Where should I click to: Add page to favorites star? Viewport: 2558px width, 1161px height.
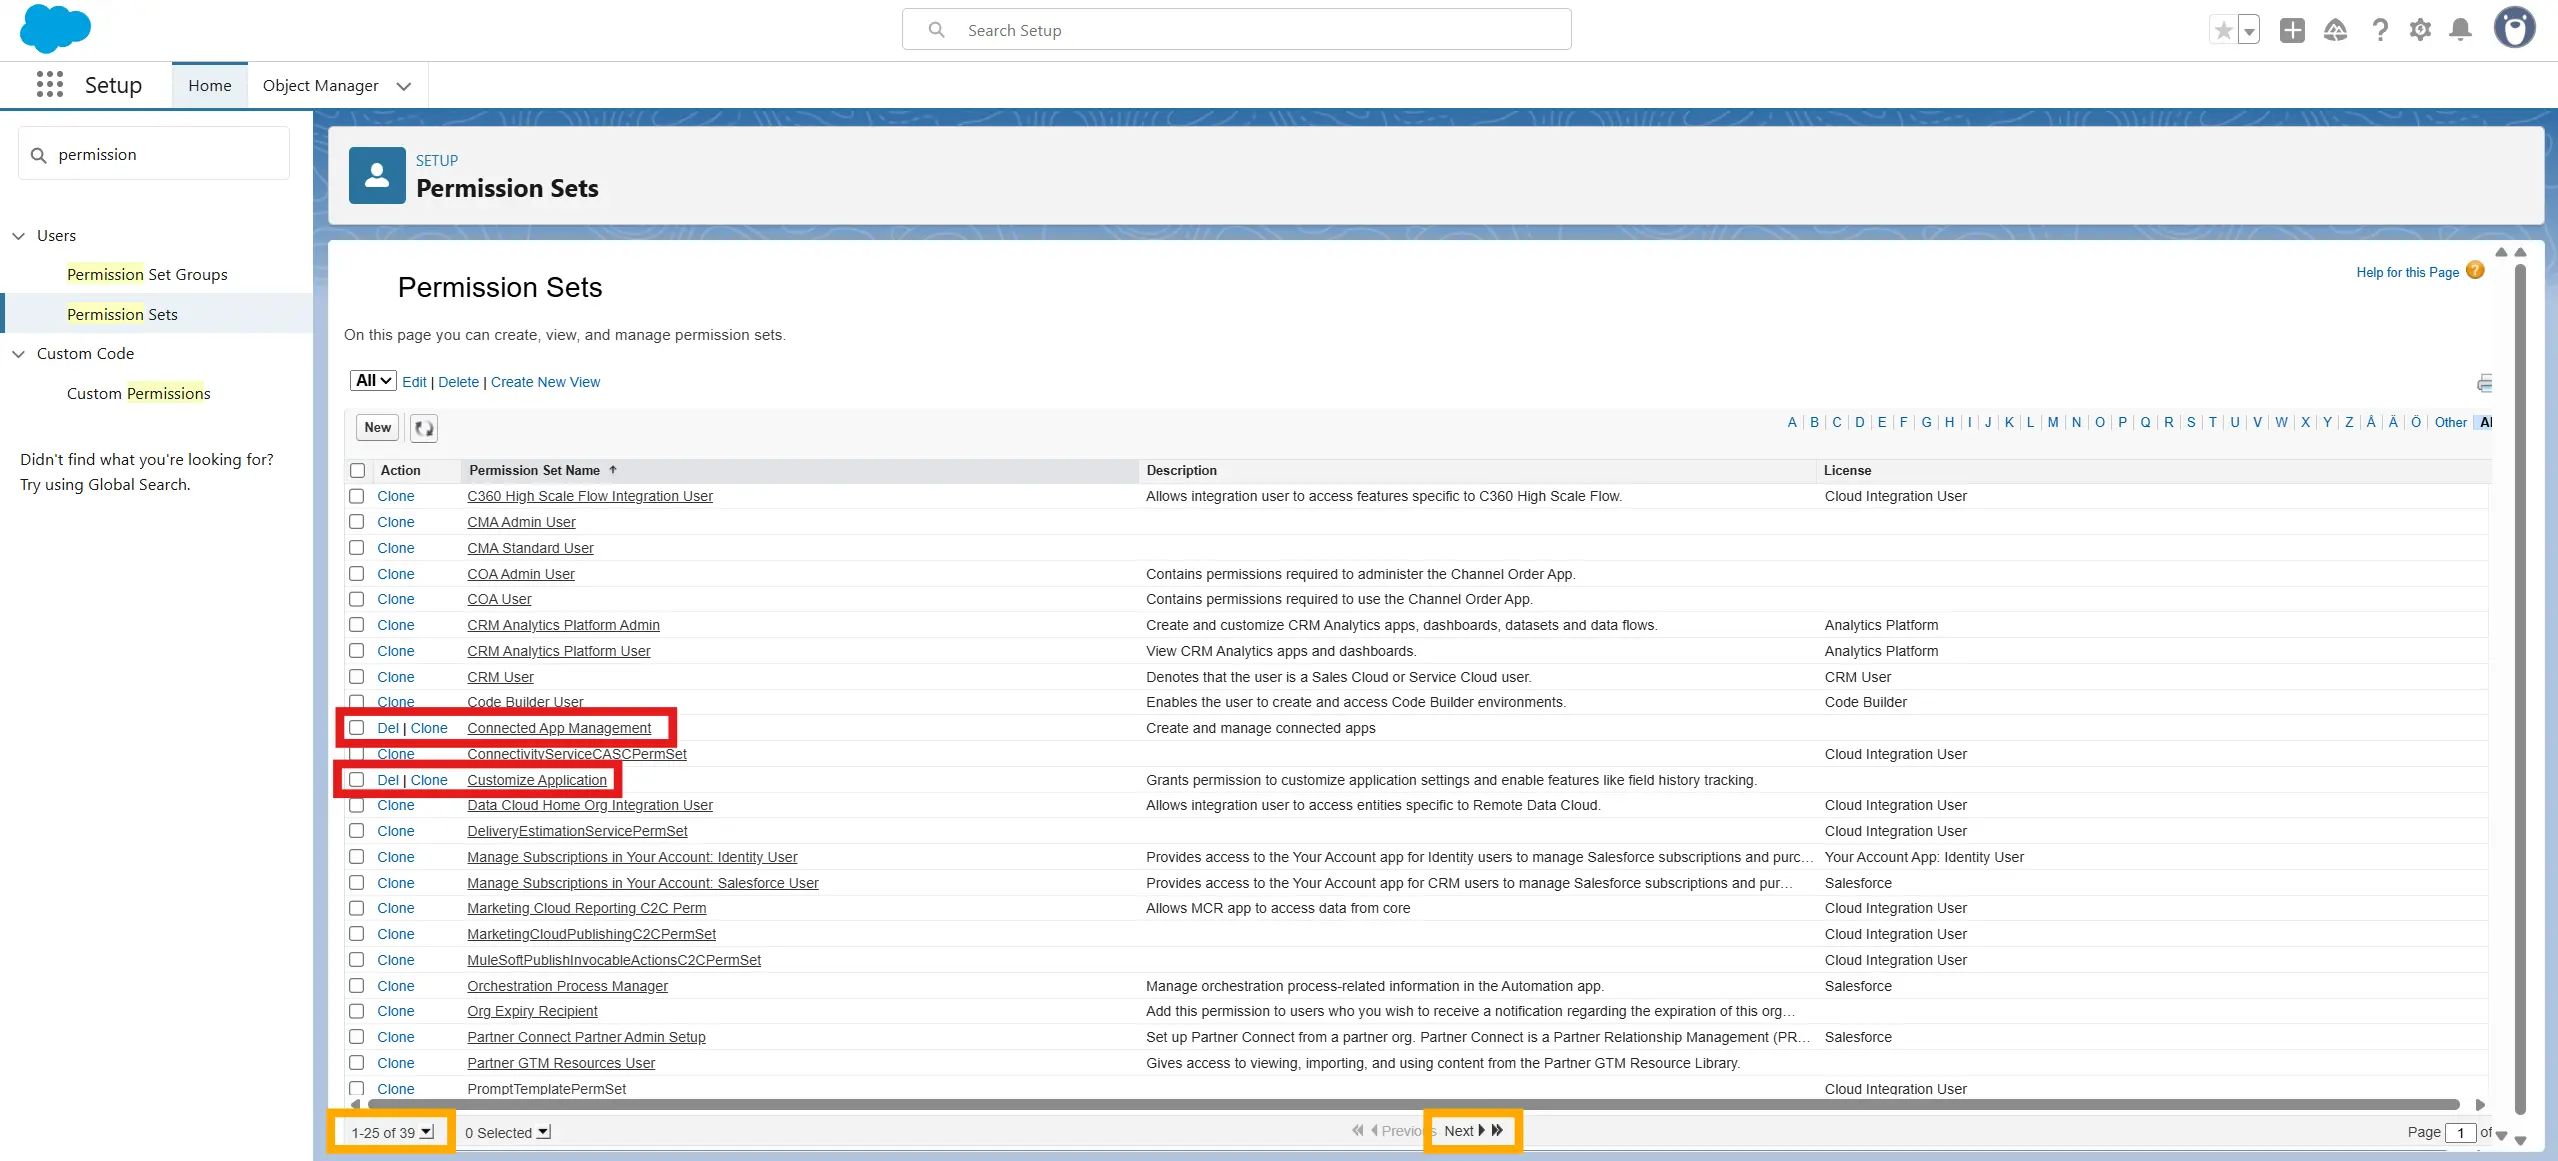(2223, 30)
